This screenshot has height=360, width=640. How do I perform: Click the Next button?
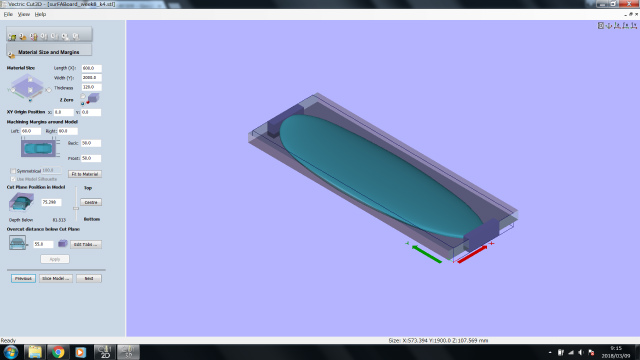click(89, 278)
